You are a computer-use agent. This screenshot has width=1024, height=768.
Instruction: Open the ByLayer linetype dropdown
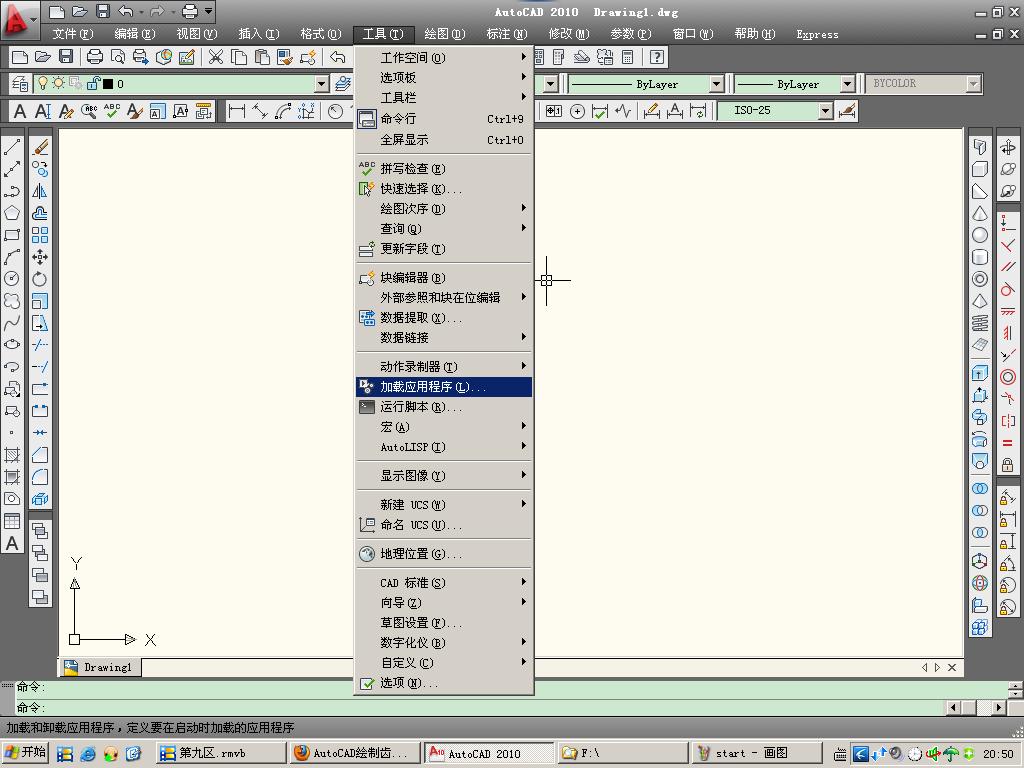(x=716, y=84)
